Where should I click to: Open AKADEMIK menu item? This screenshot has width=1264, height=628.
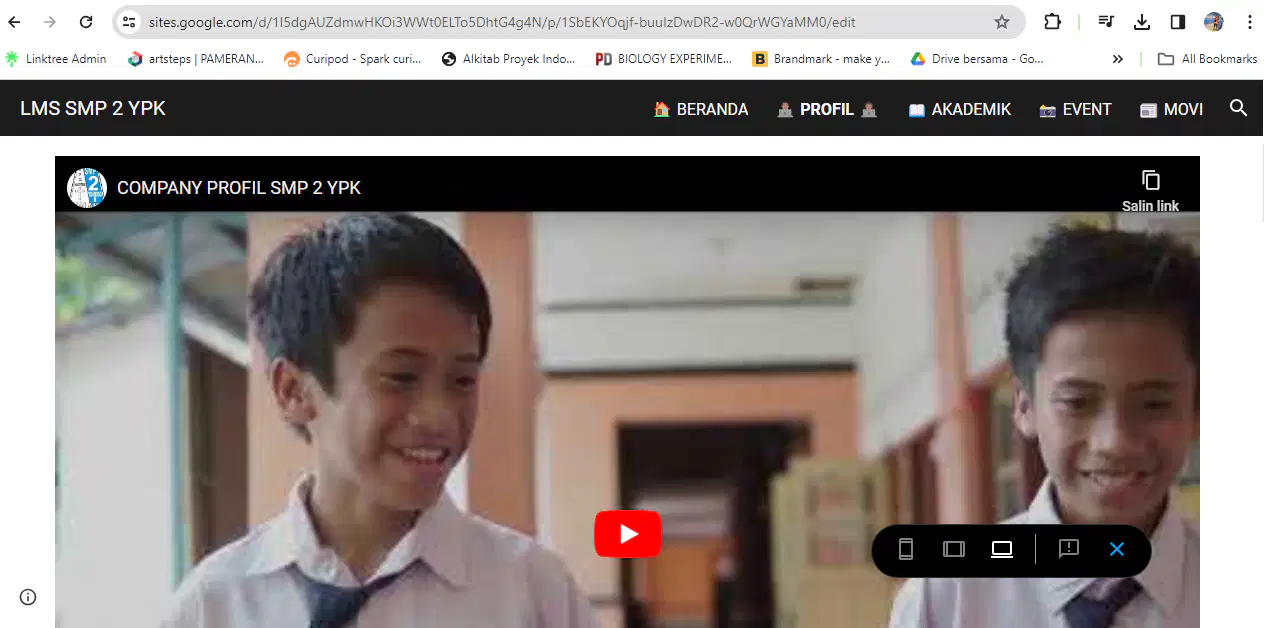pyautogui.click(x=960, y=109)
